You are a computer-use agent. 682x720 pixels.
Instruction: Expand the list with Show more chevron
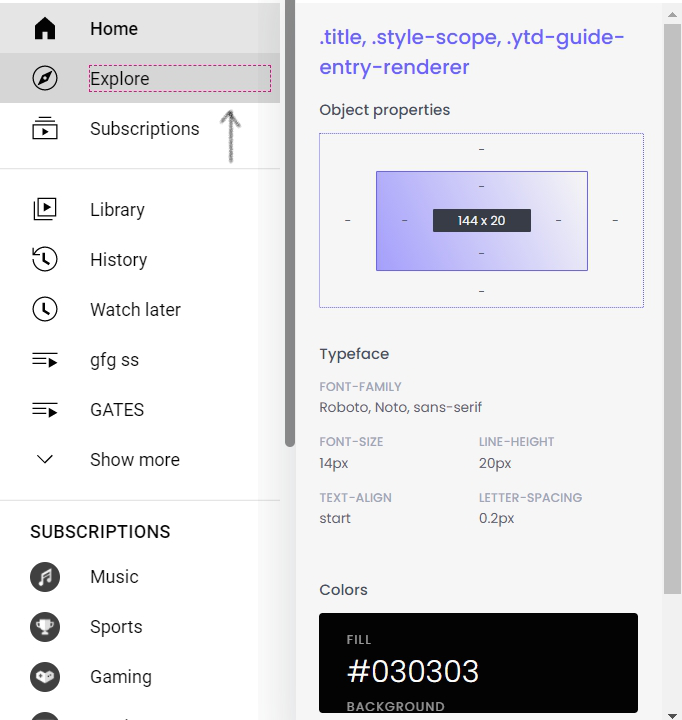coord(45,459)
